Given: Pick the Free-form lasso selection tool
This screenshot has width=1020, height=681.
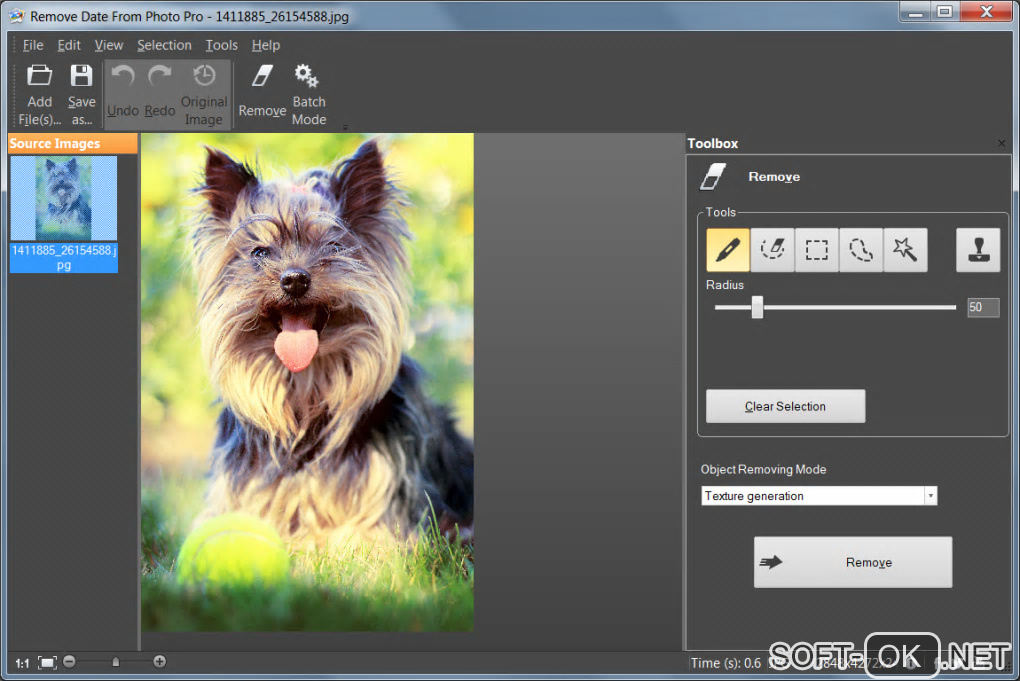Looking at the screenshot, I should point(861,250).
